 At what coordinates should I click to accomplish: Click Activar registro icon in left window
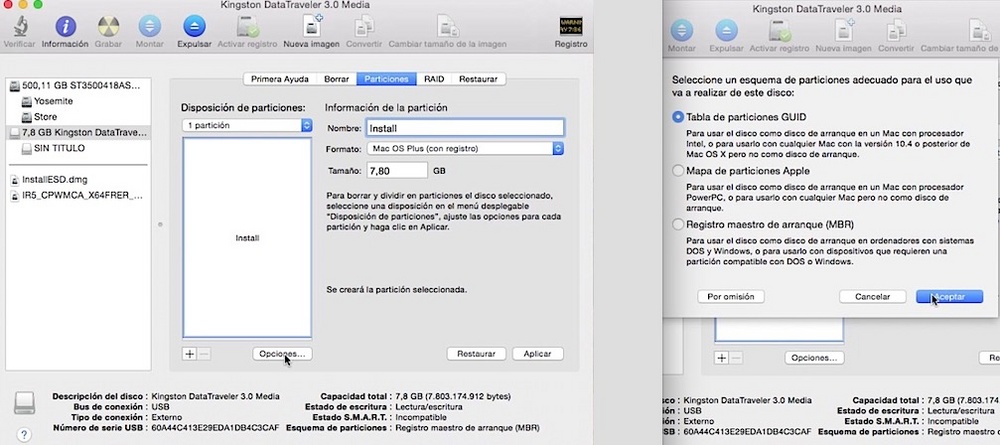click(247, 27)
